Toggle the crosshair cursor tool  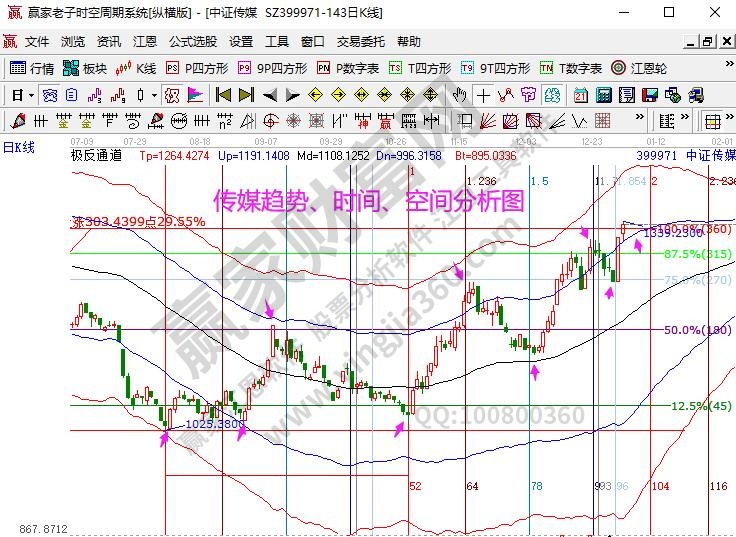point(484,95)
